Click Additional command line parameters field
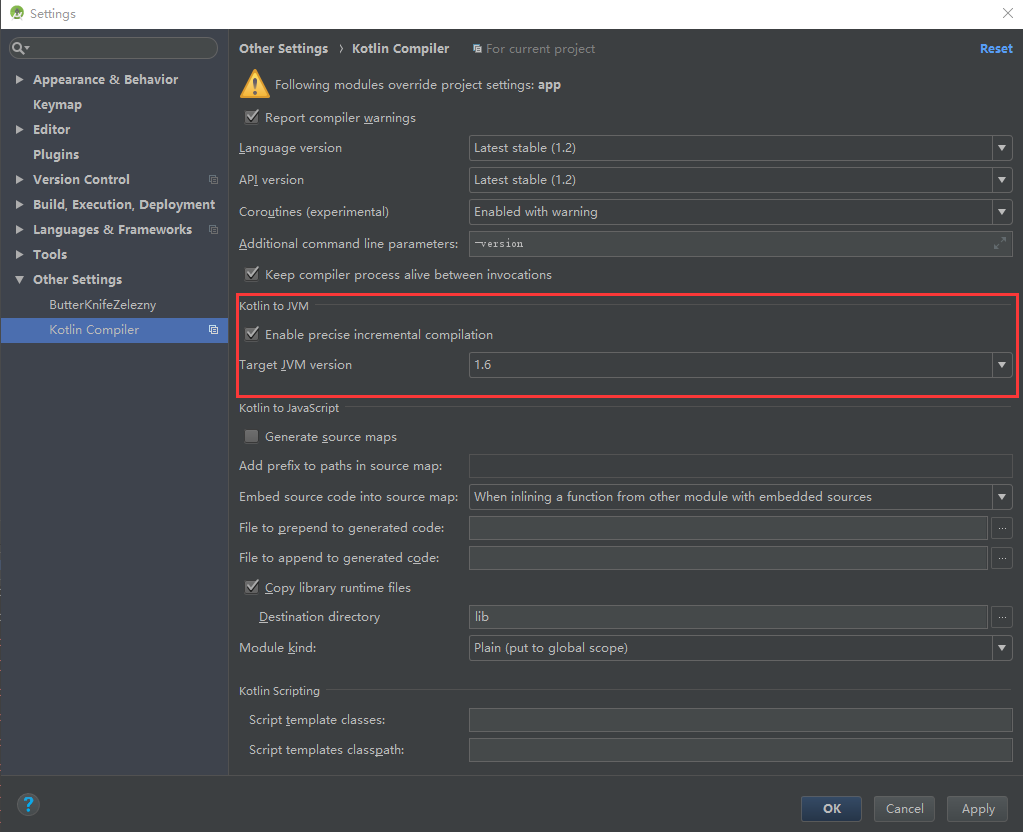This screenshot has height=832, width=1023. click(741, 243)
